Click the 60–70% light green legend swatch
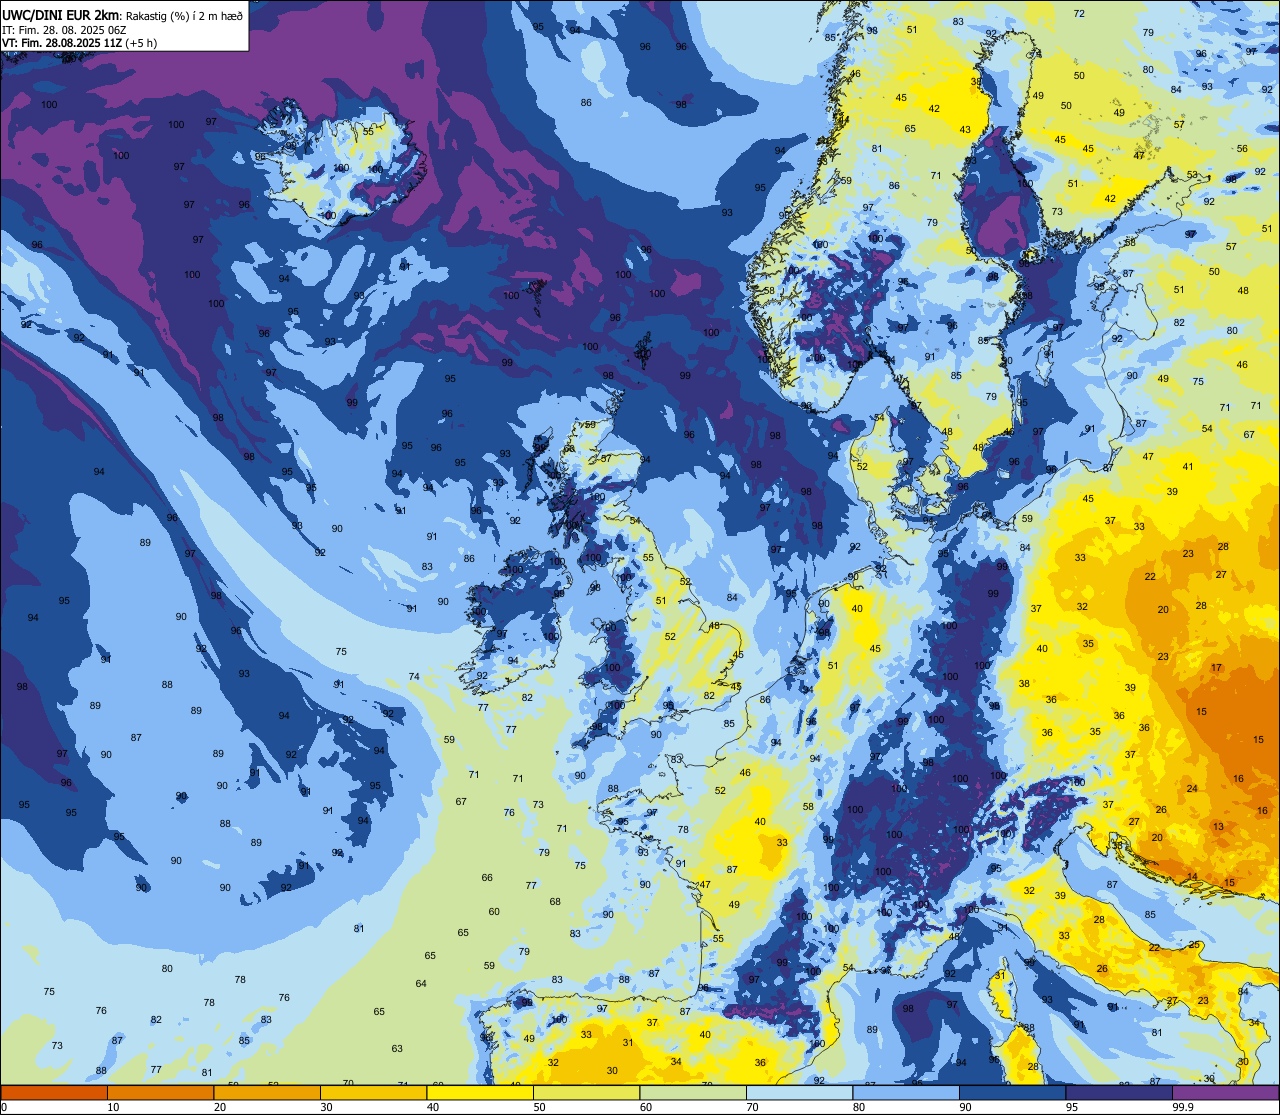Screen dimensions: 1280x1115 point(693,1092)
